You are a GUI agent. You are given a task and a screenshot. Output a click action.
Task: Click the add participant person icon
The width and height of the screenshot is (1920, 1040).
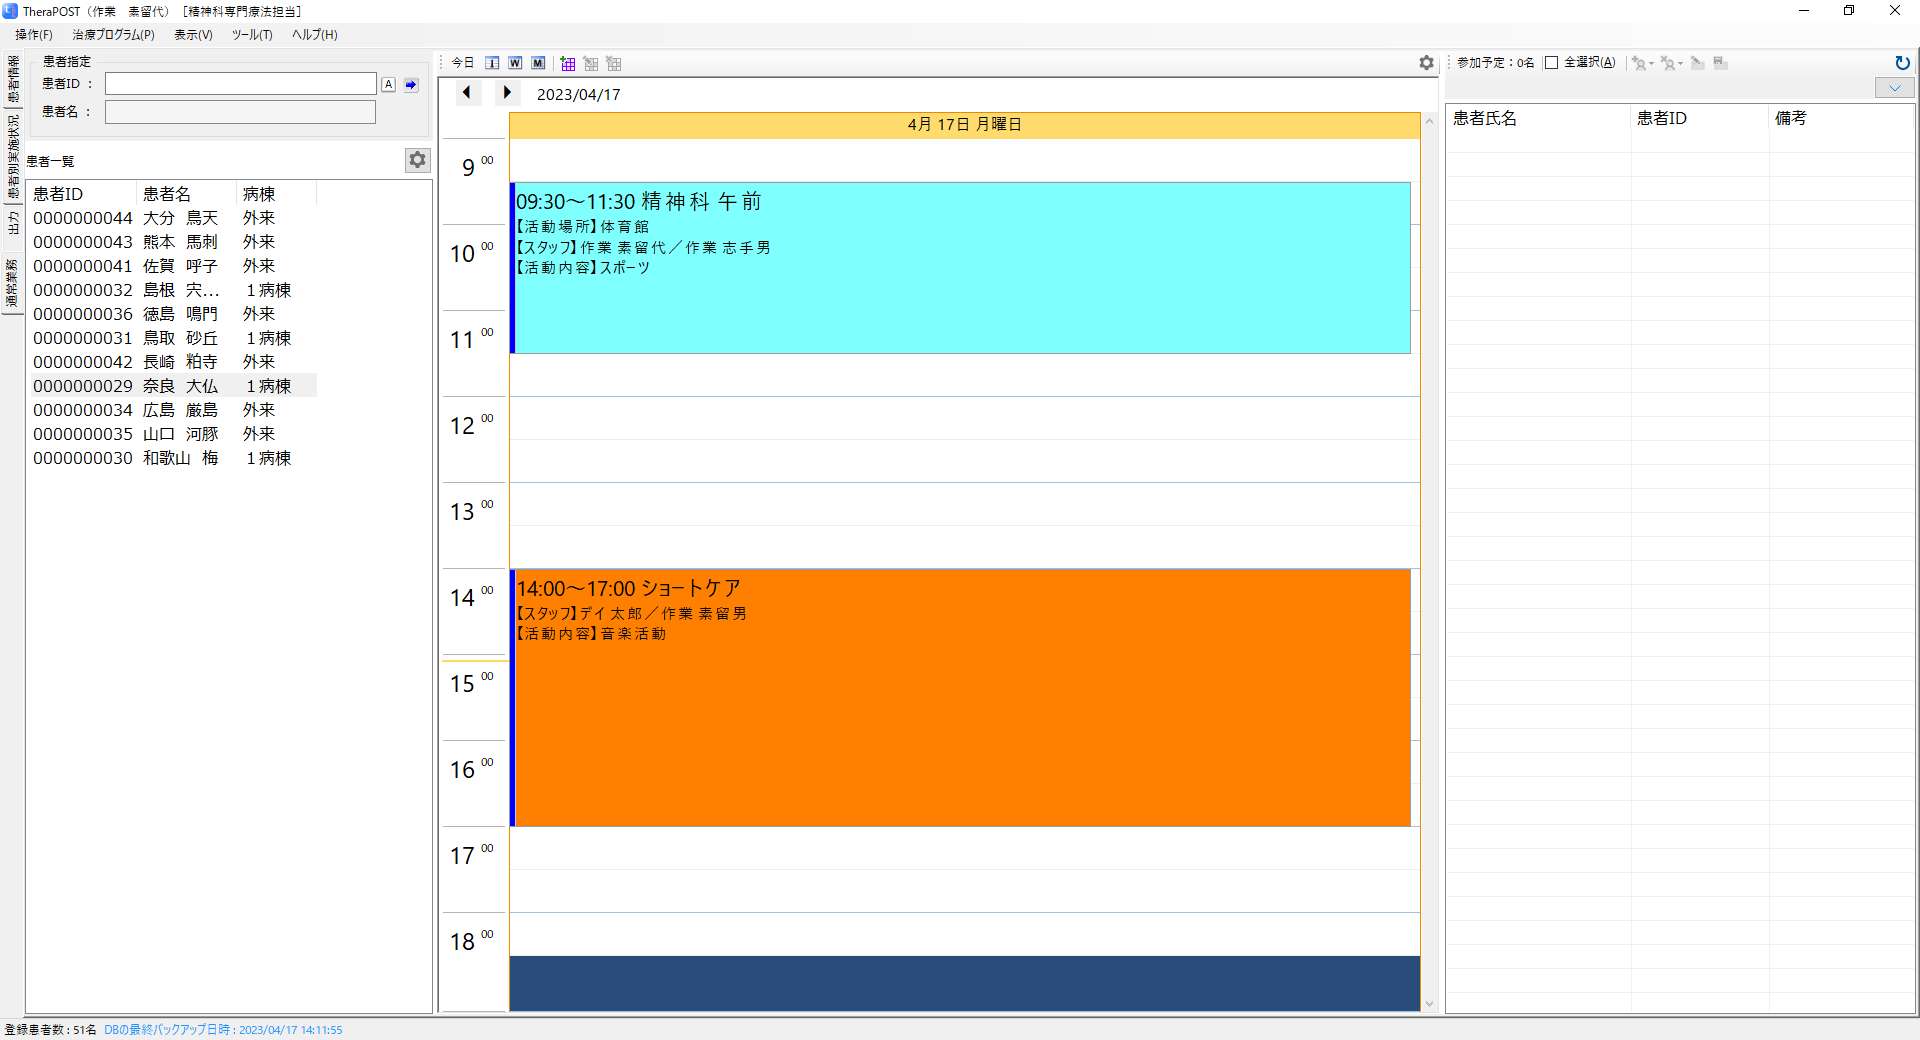point(1638,63)
